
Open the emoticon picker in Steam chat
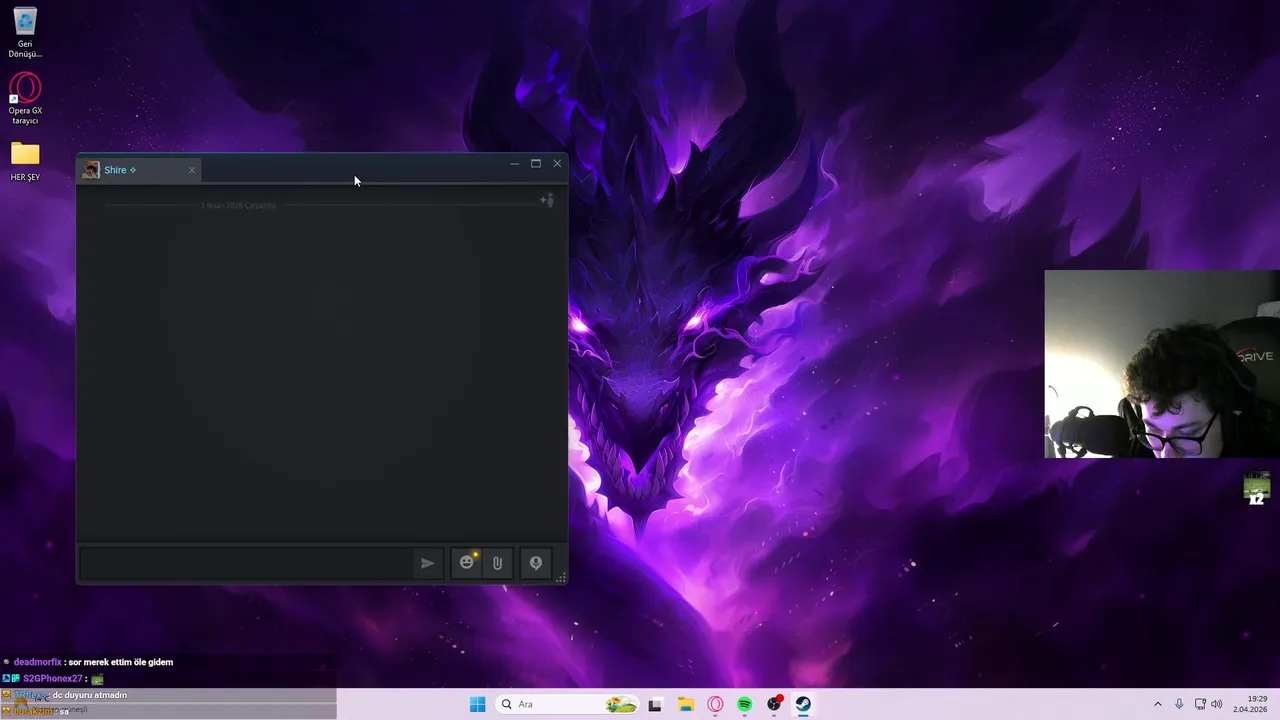[467, 563]
